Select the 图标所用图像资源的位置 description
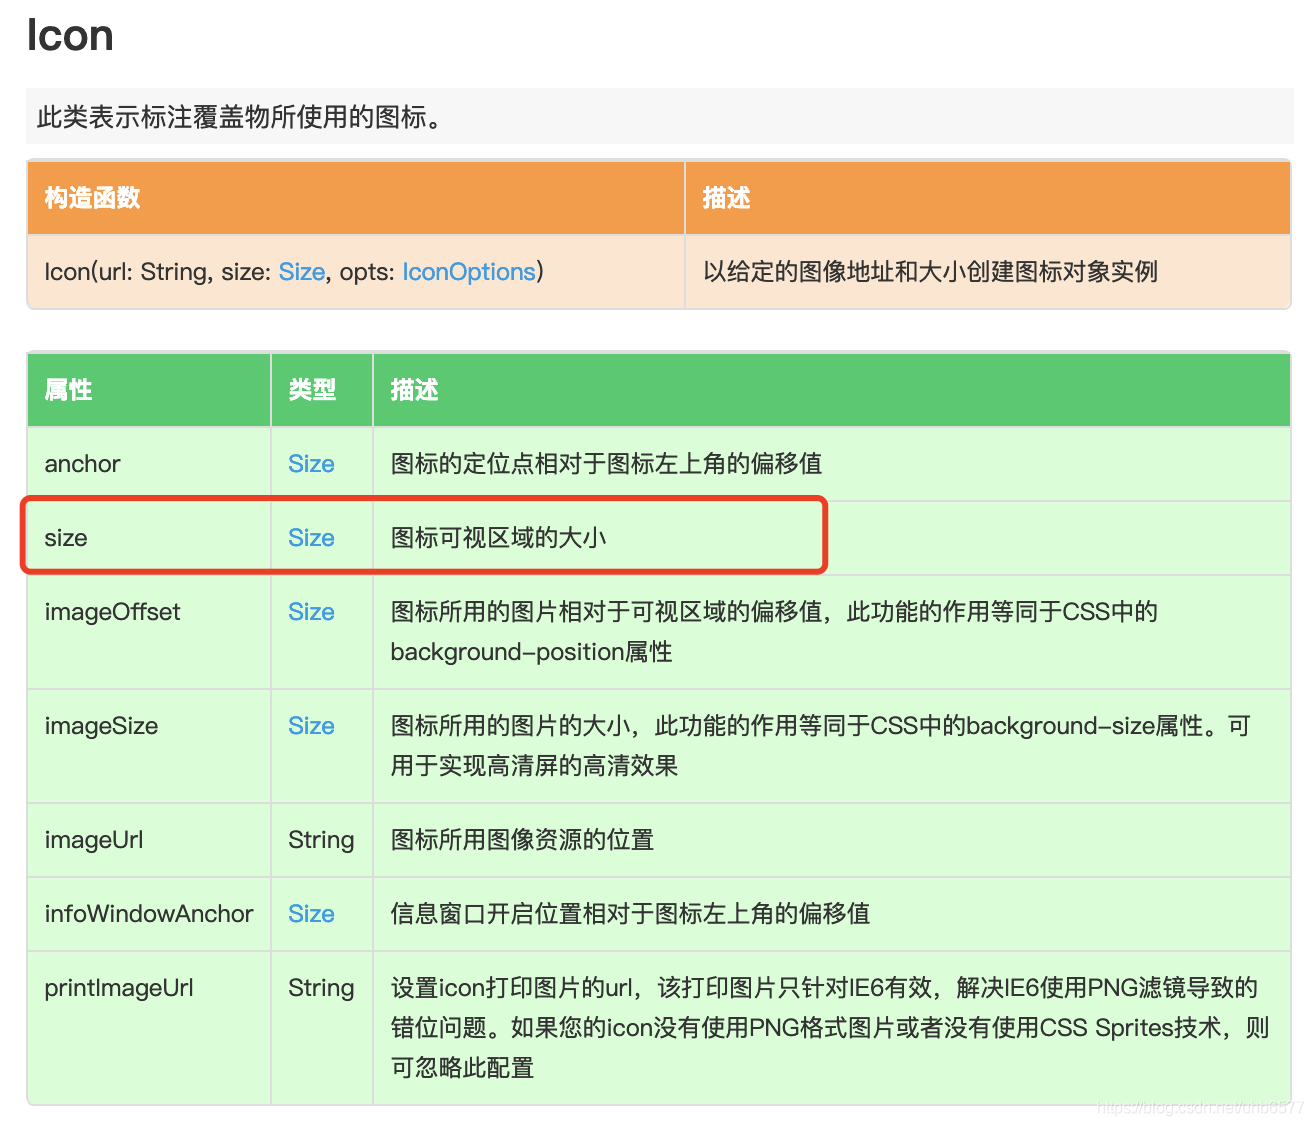Viewport: 1314px width, 1126px height. [522, 840]
